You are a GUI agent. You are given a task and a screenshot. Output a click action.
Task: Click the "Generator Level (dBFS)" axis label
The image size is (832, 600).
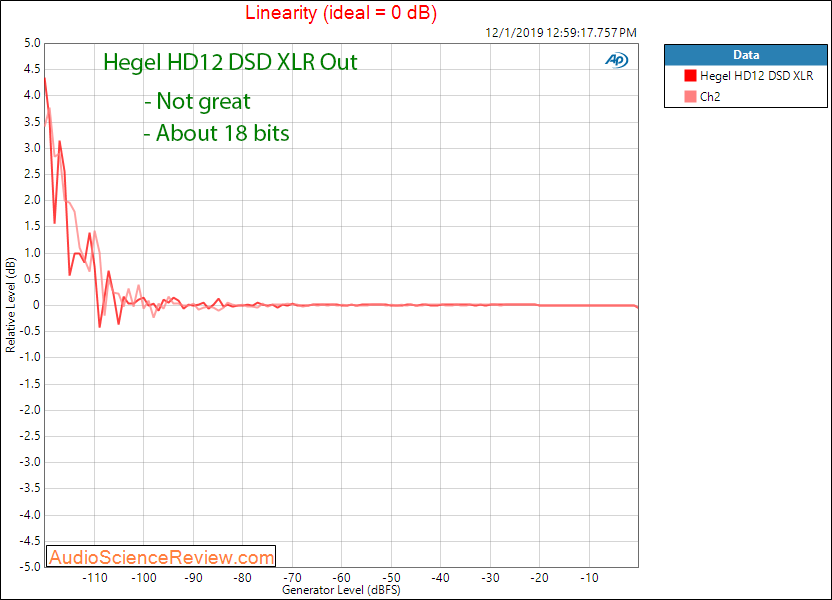point(341,590)
